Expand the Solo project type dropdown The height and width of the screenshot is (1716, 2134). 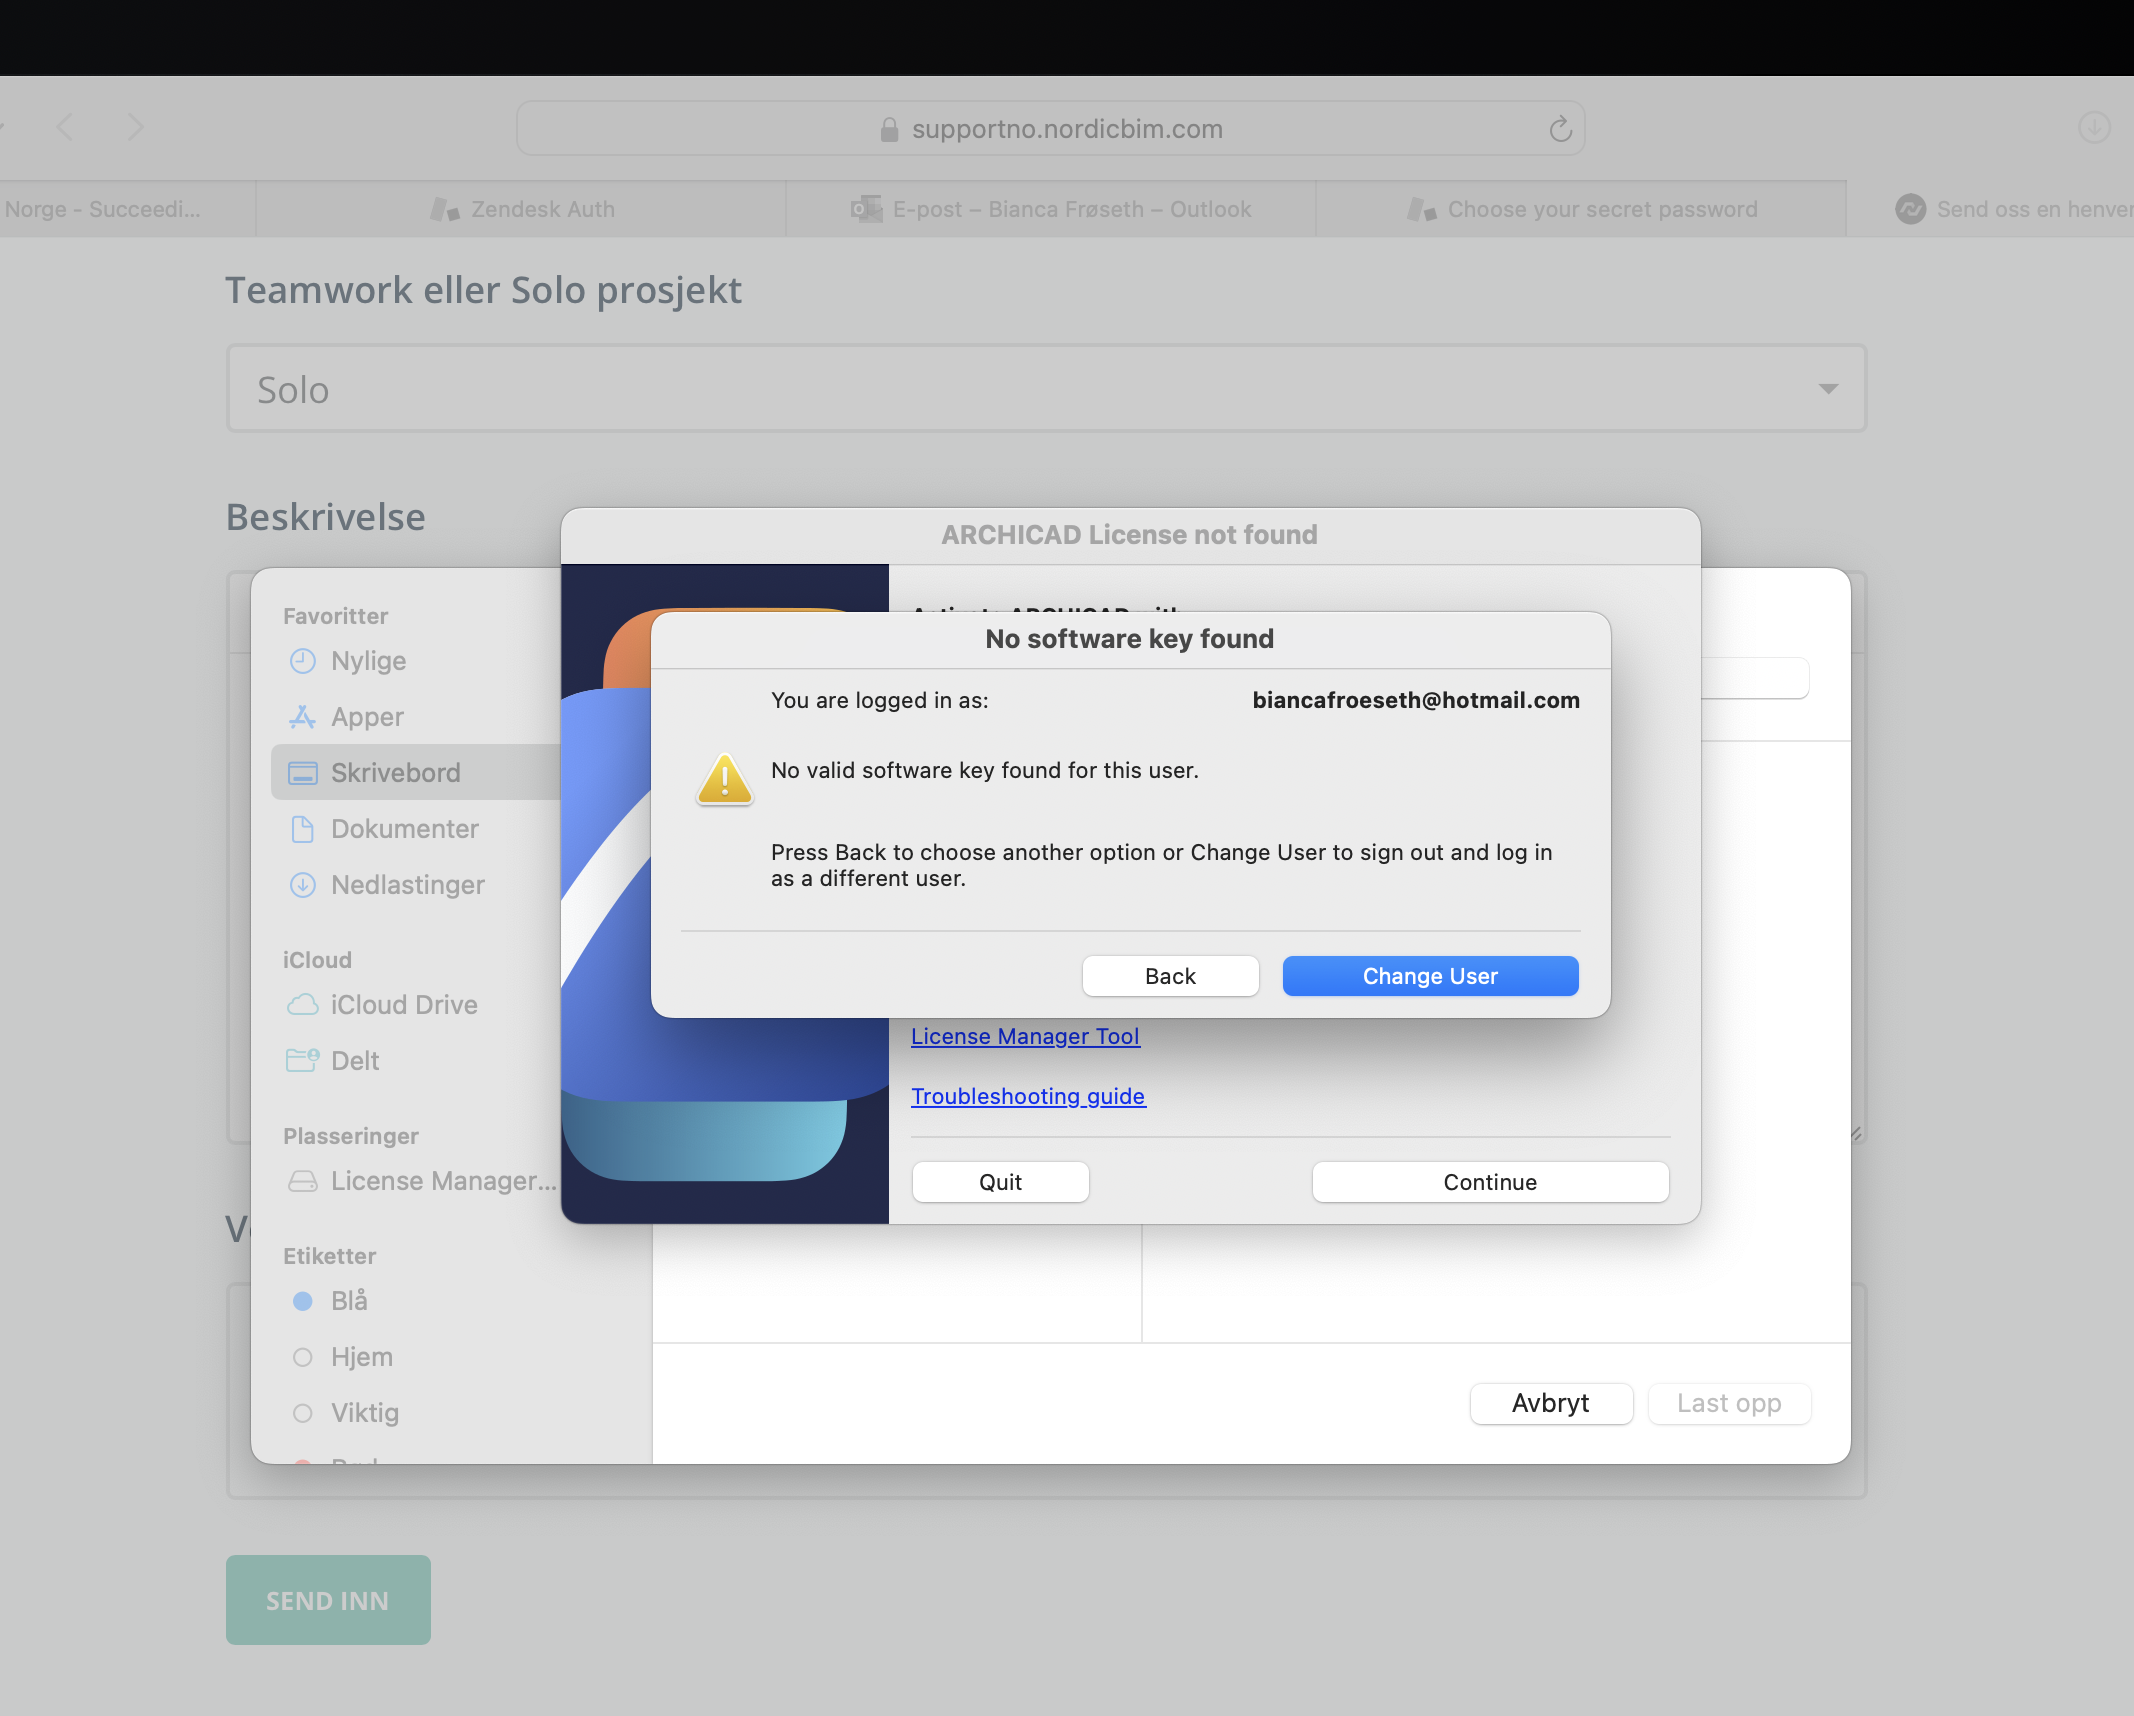pos(1046,389)
